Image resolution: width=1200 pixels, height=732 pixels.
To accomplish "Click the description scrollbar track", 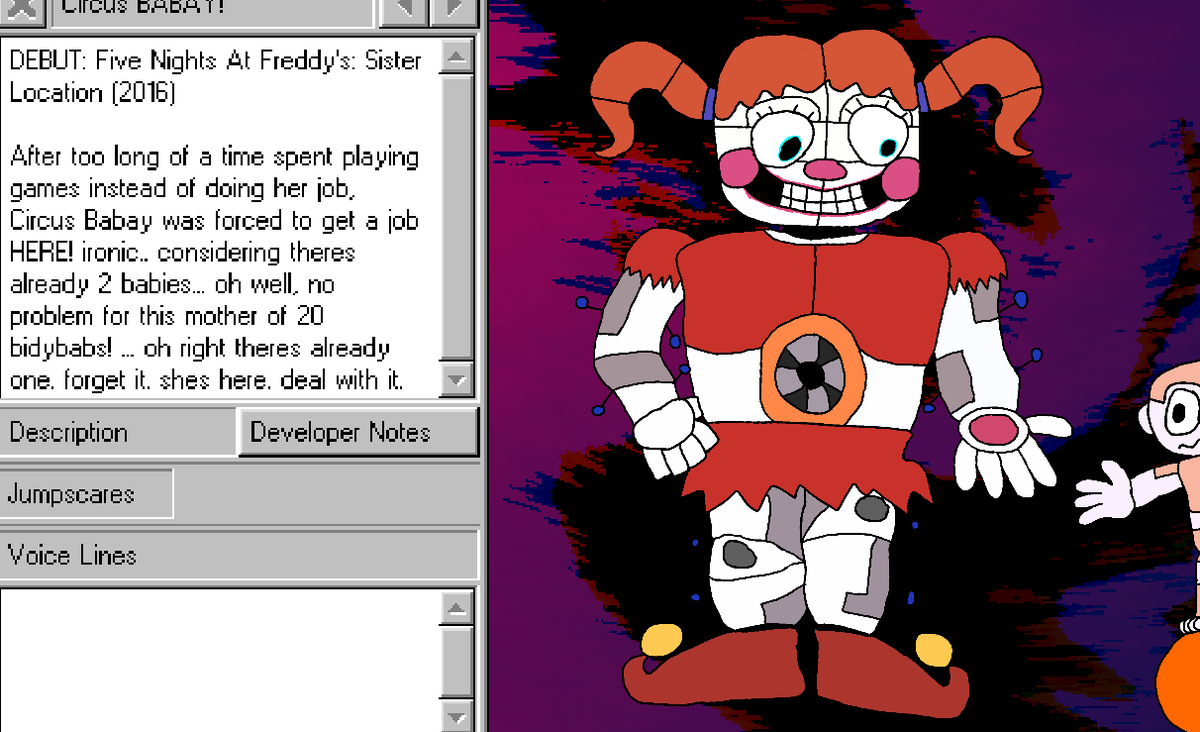I will coord(456,217).
